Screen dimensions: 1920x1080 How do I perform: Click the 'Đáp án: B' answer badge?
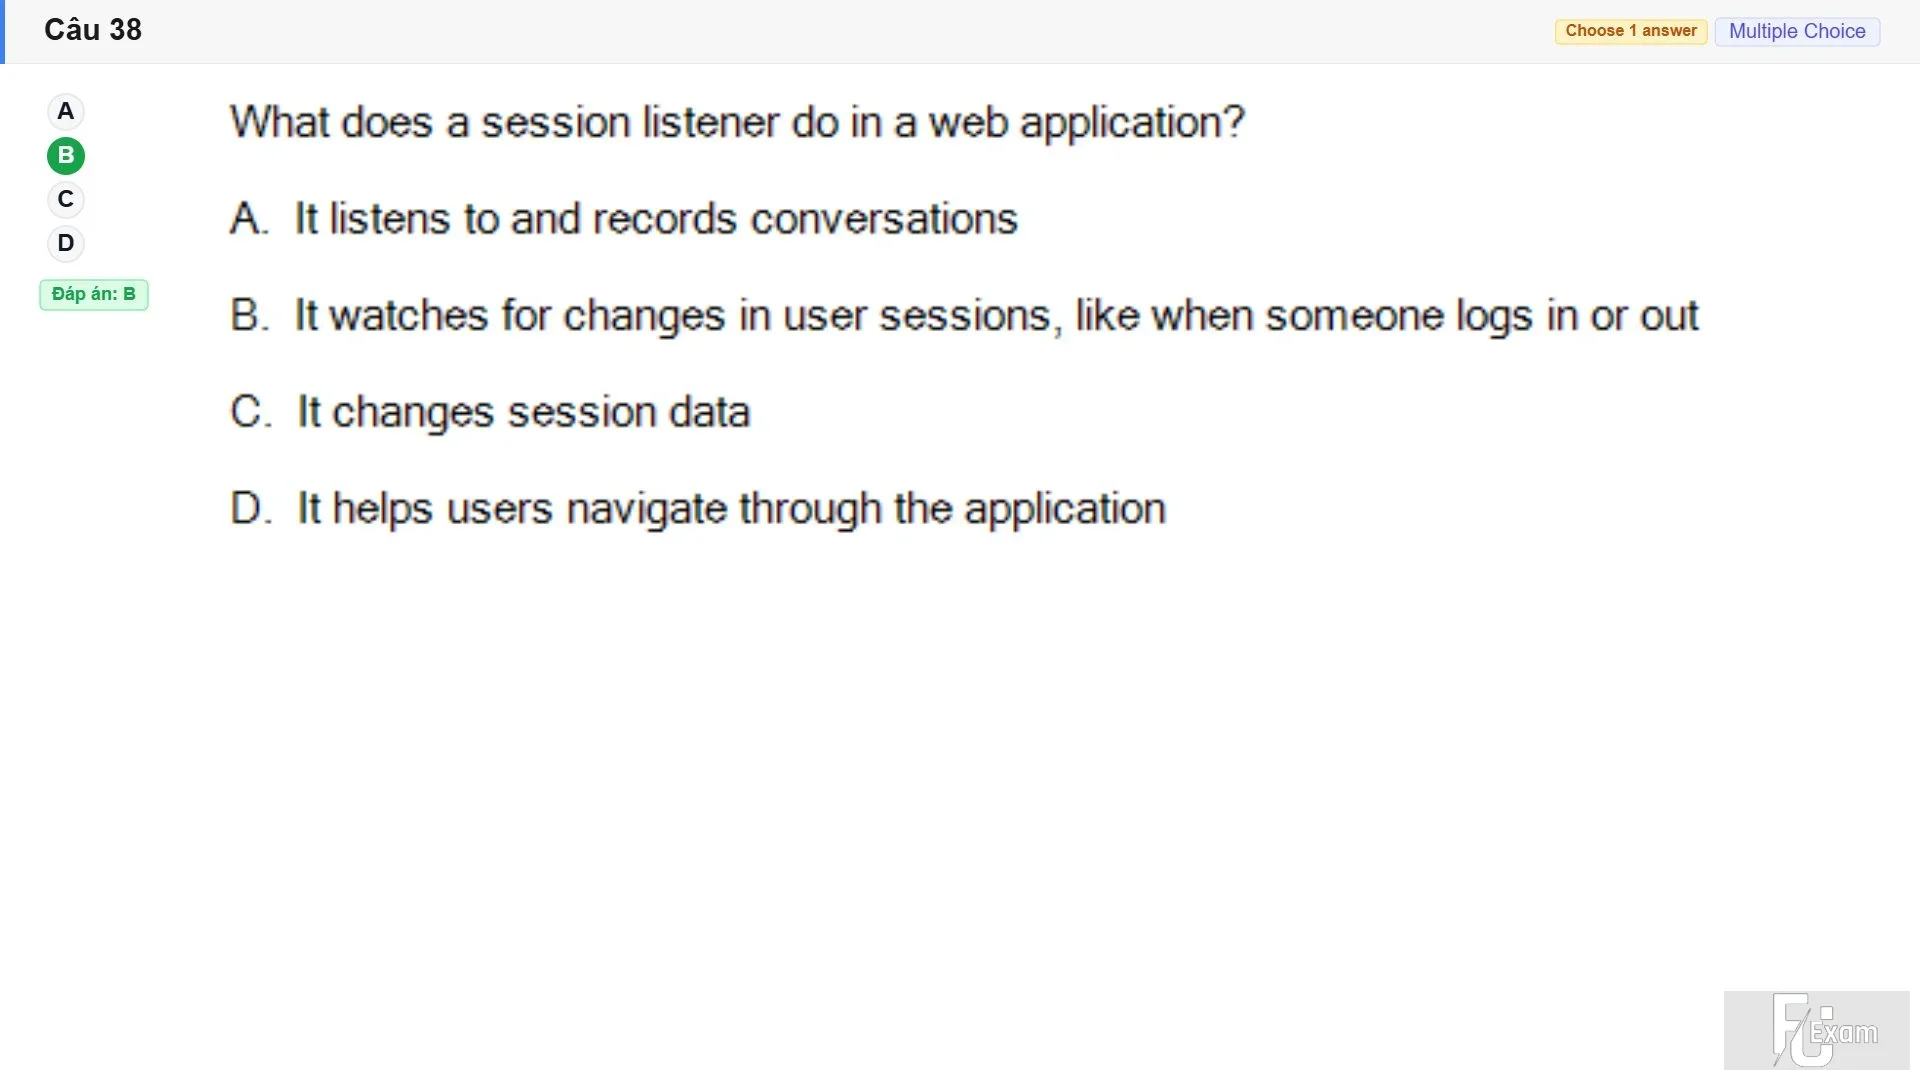pos(94,294)
